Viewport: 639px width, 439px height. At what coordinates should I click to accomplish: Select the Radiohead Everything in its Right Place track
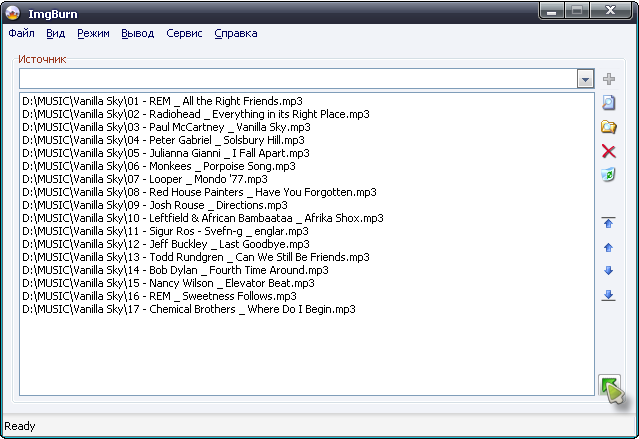(x=196, y=114)
